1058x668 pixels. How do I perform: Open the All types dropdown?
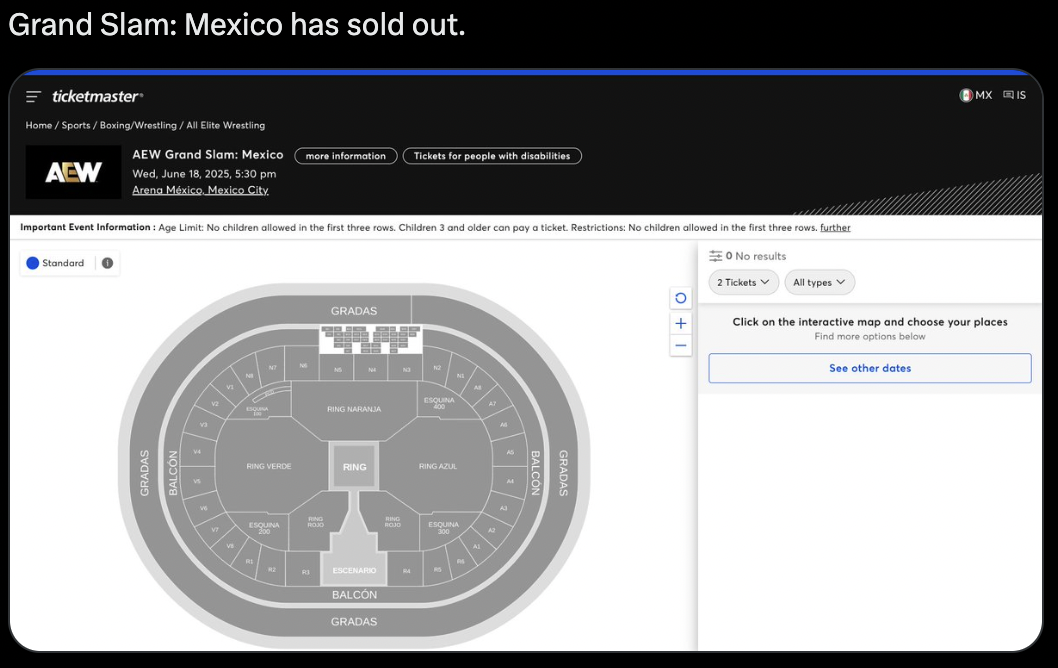tap(819, 282)
